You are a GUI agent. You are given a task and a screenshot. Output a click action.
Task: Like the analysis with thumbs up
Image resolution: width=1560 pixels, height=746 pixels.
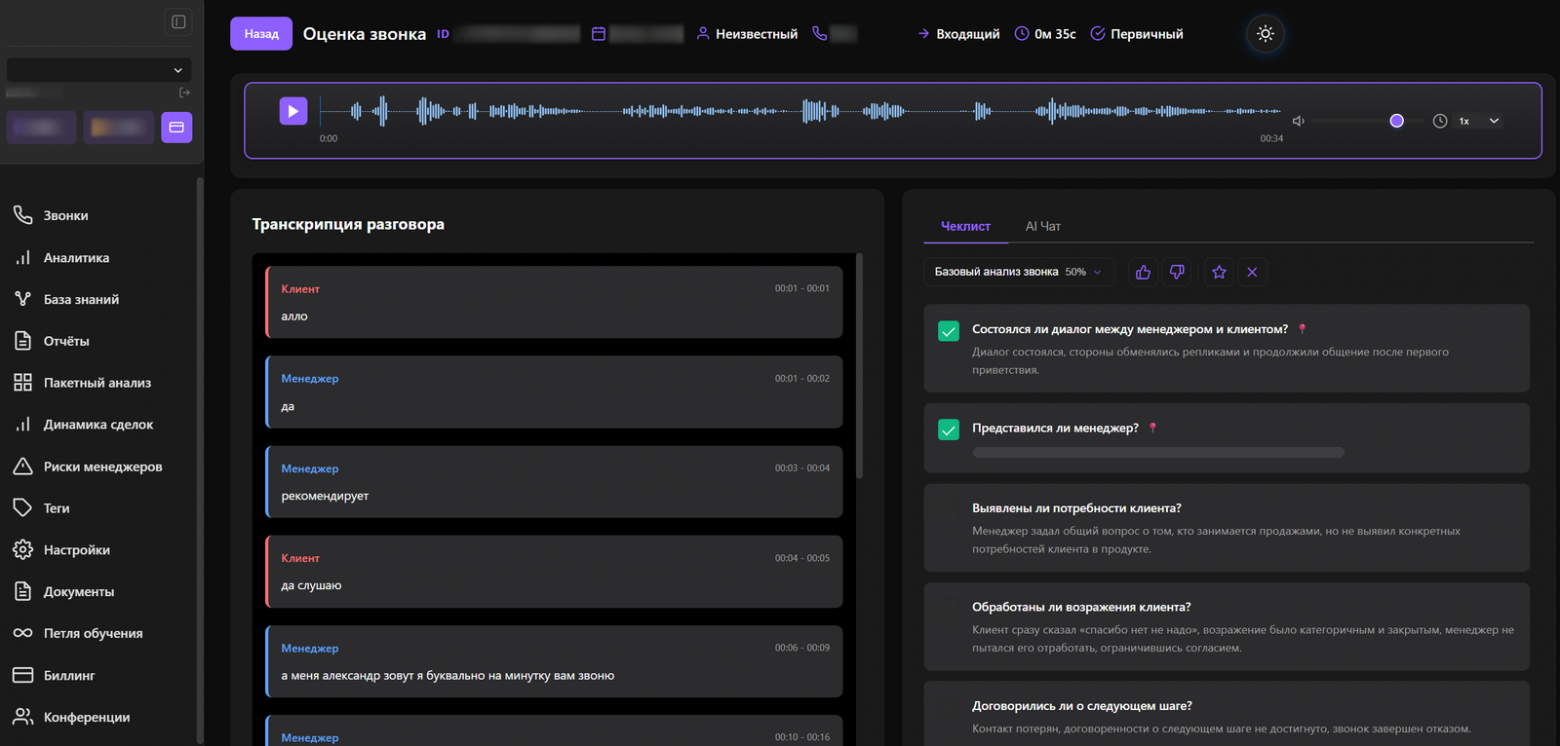point(1144,272)
